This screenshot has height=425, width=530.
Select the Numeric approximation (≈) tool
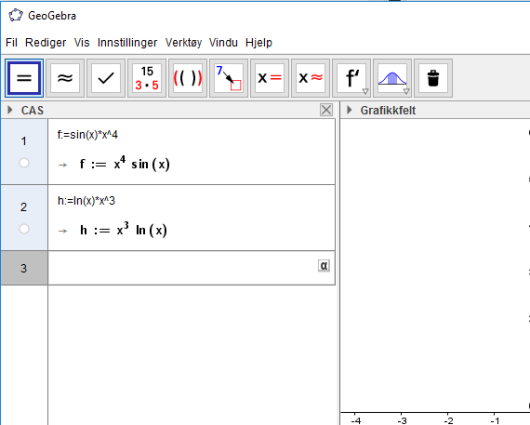65,78
